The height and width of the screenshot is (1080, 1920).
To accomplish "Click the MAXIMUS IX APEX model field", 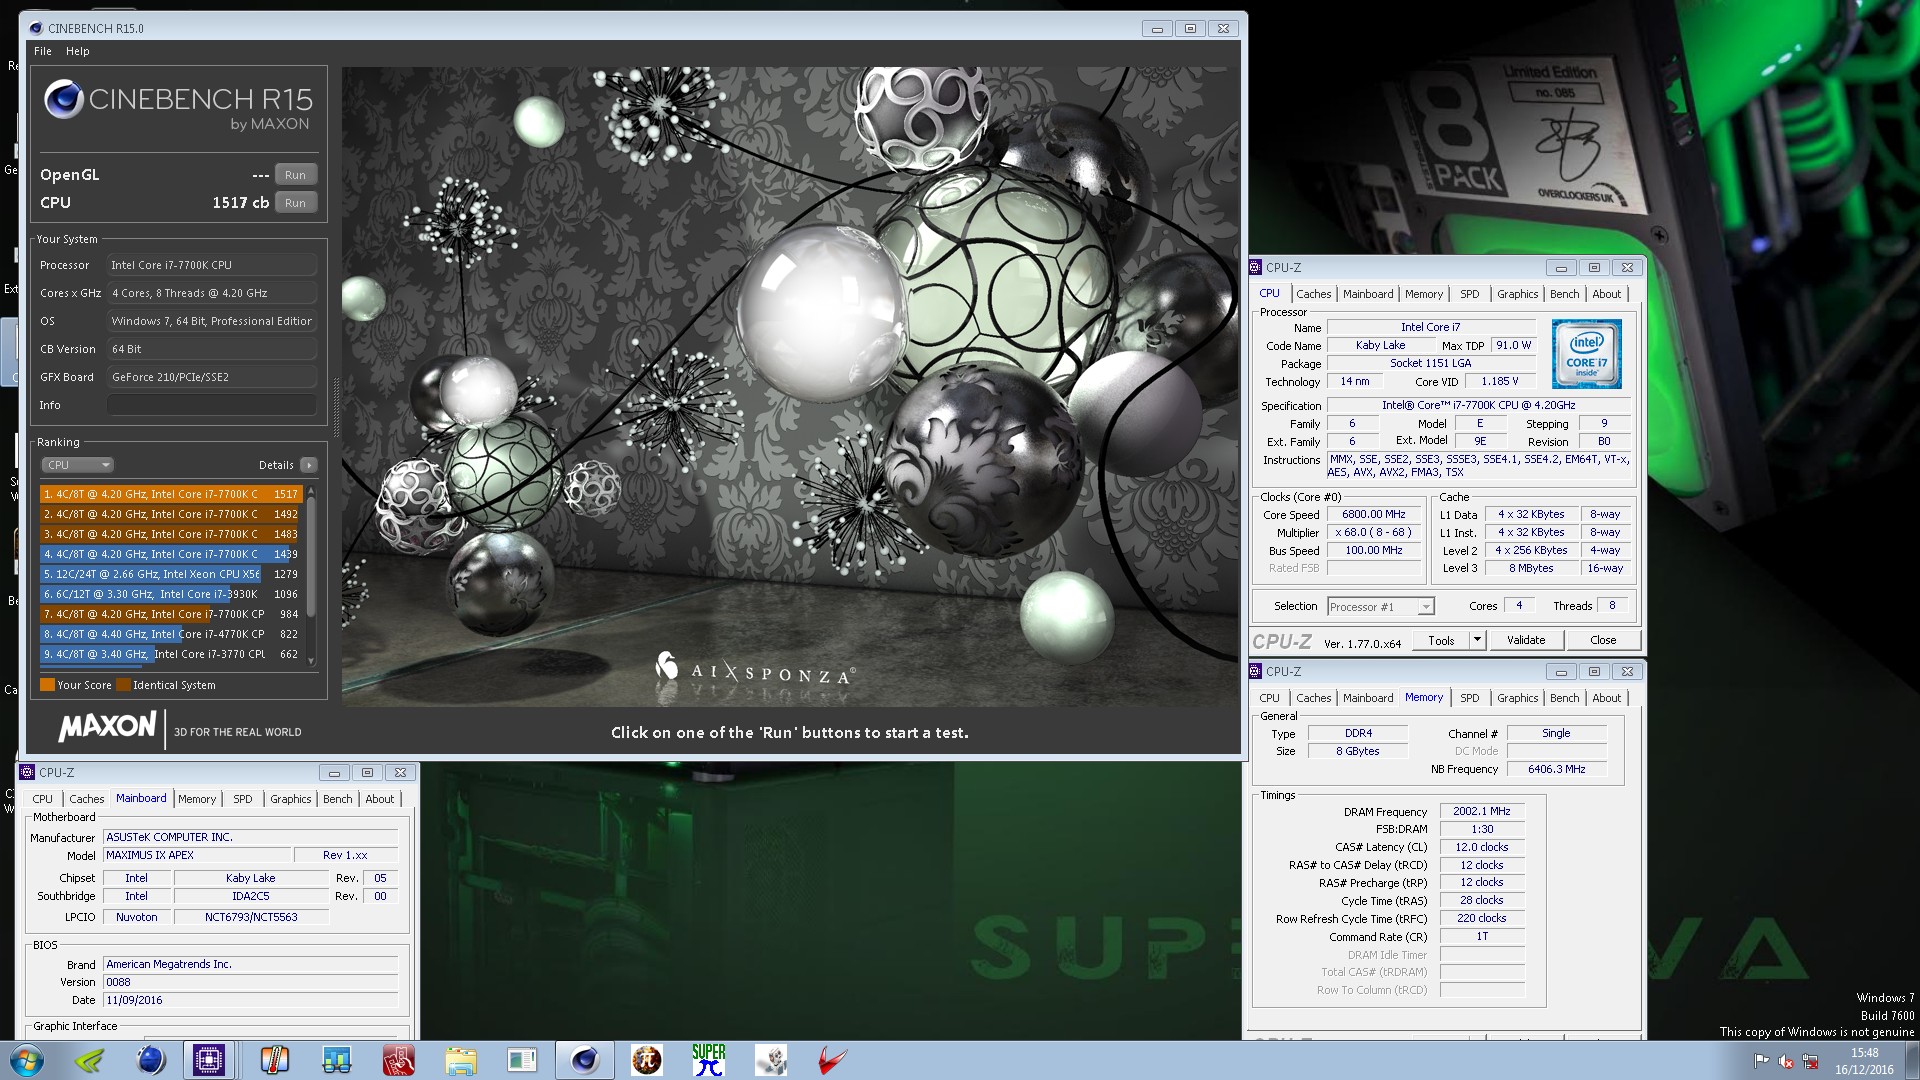I will coord(196,855).
